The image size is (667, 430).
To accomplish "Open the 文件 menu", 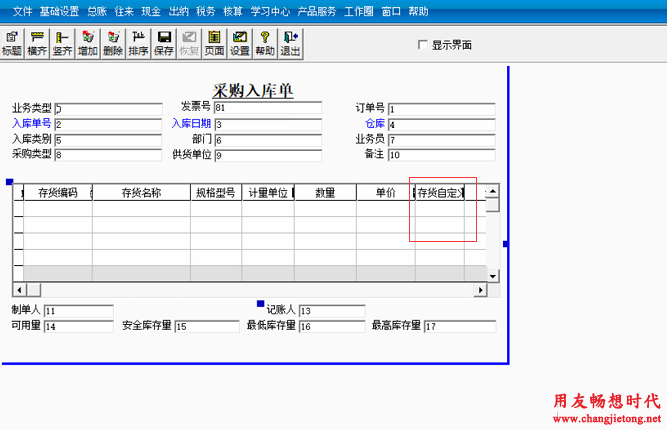I will 22,11.
